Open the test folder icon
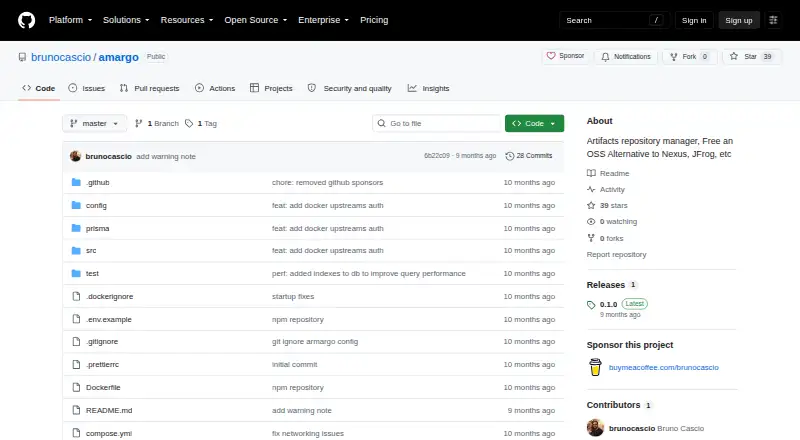 click(76, 274)
